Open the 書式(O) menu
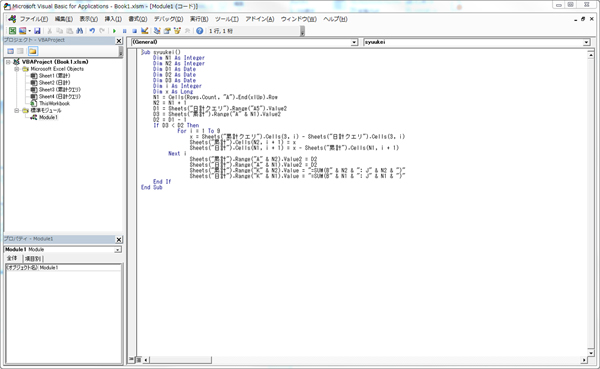600x369 pixels. [x=138, y=19]
